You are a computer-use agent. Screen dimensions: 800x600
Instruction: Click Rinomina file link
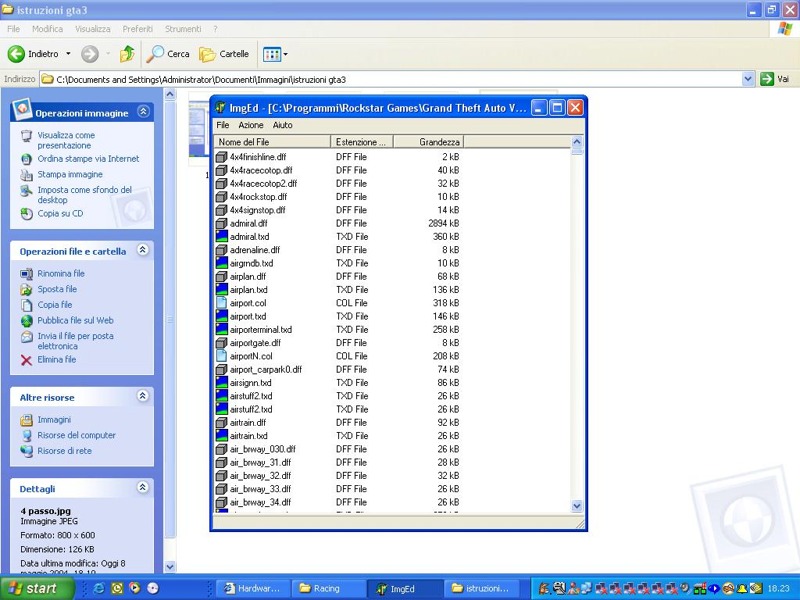click(x=61, y=273)
